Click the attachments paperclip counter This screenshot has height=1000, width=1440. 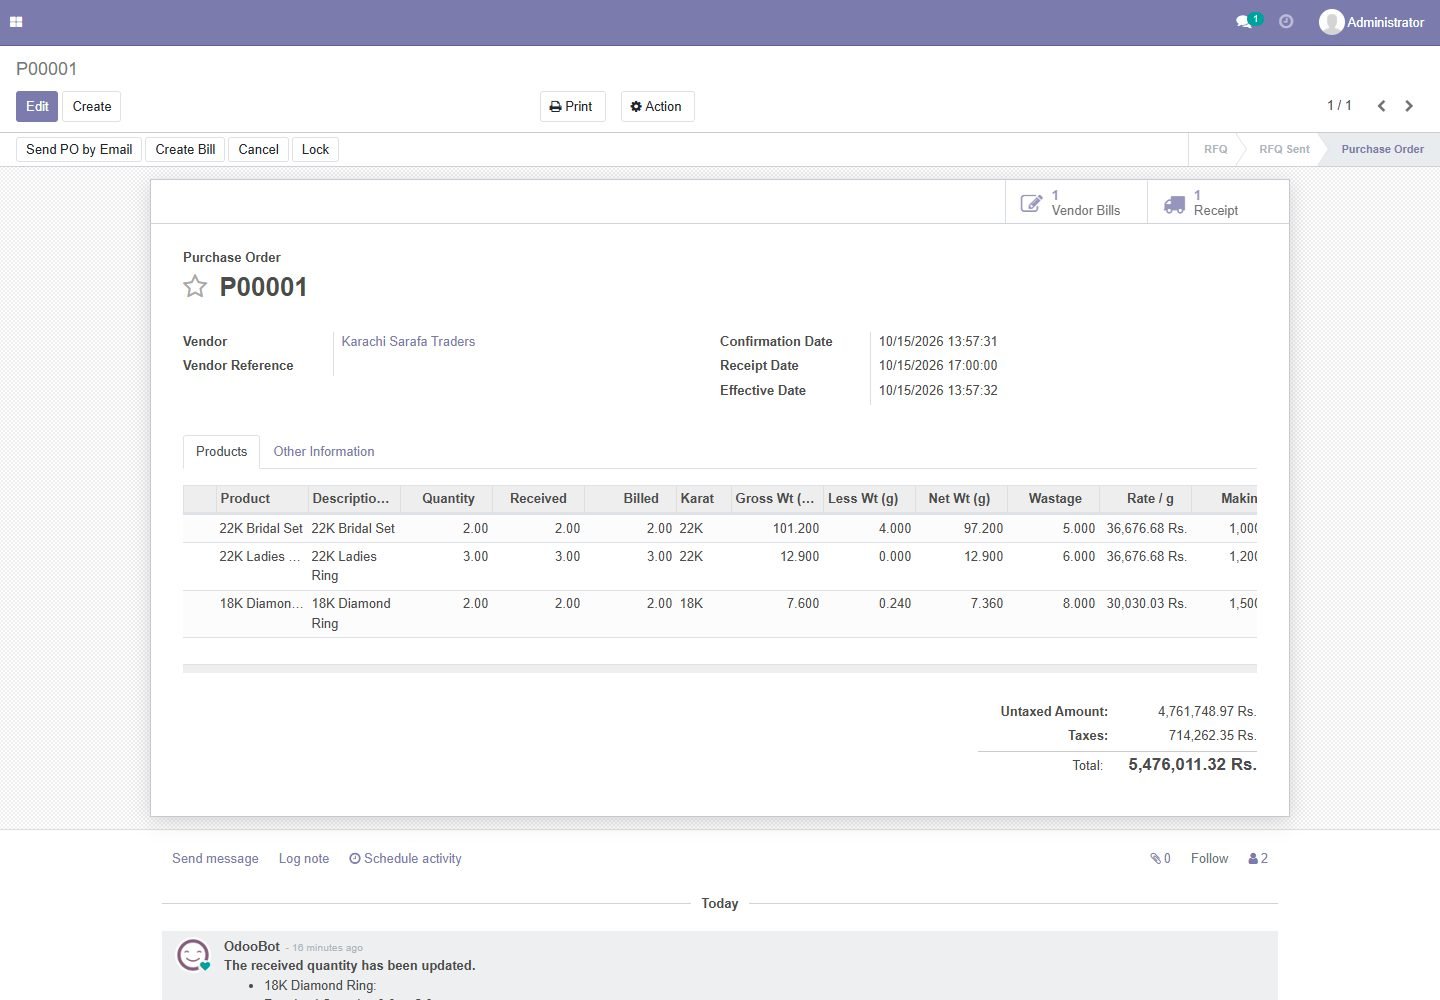pos(1160,858)
